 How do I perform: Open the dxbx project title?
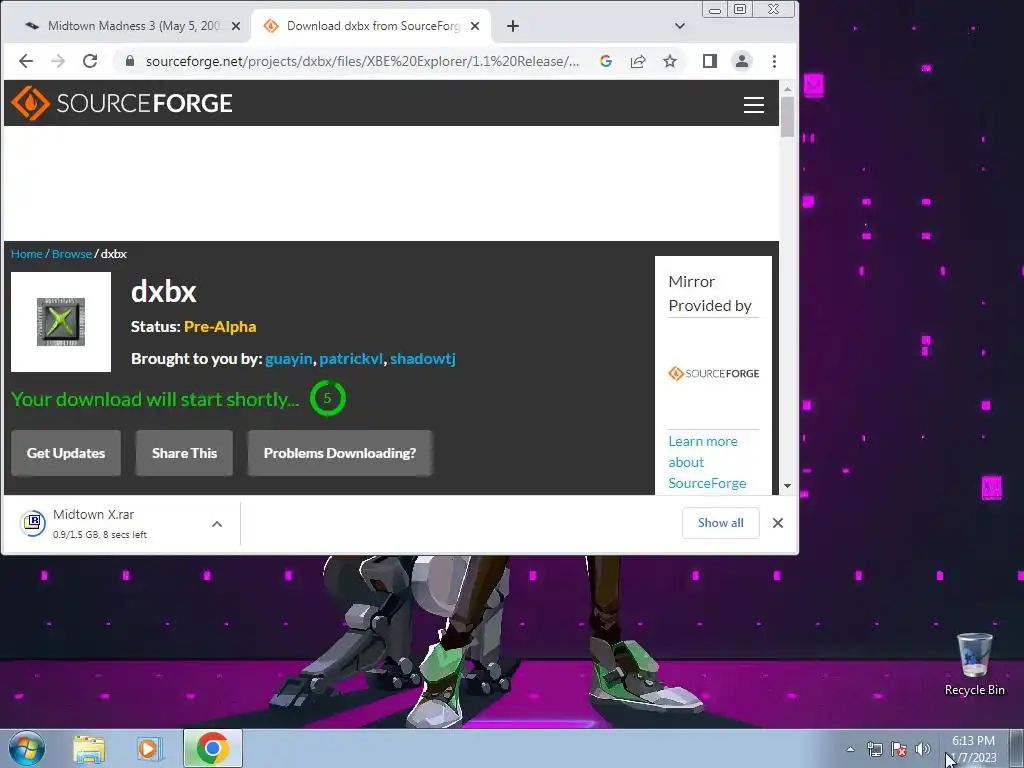(164, 291)
